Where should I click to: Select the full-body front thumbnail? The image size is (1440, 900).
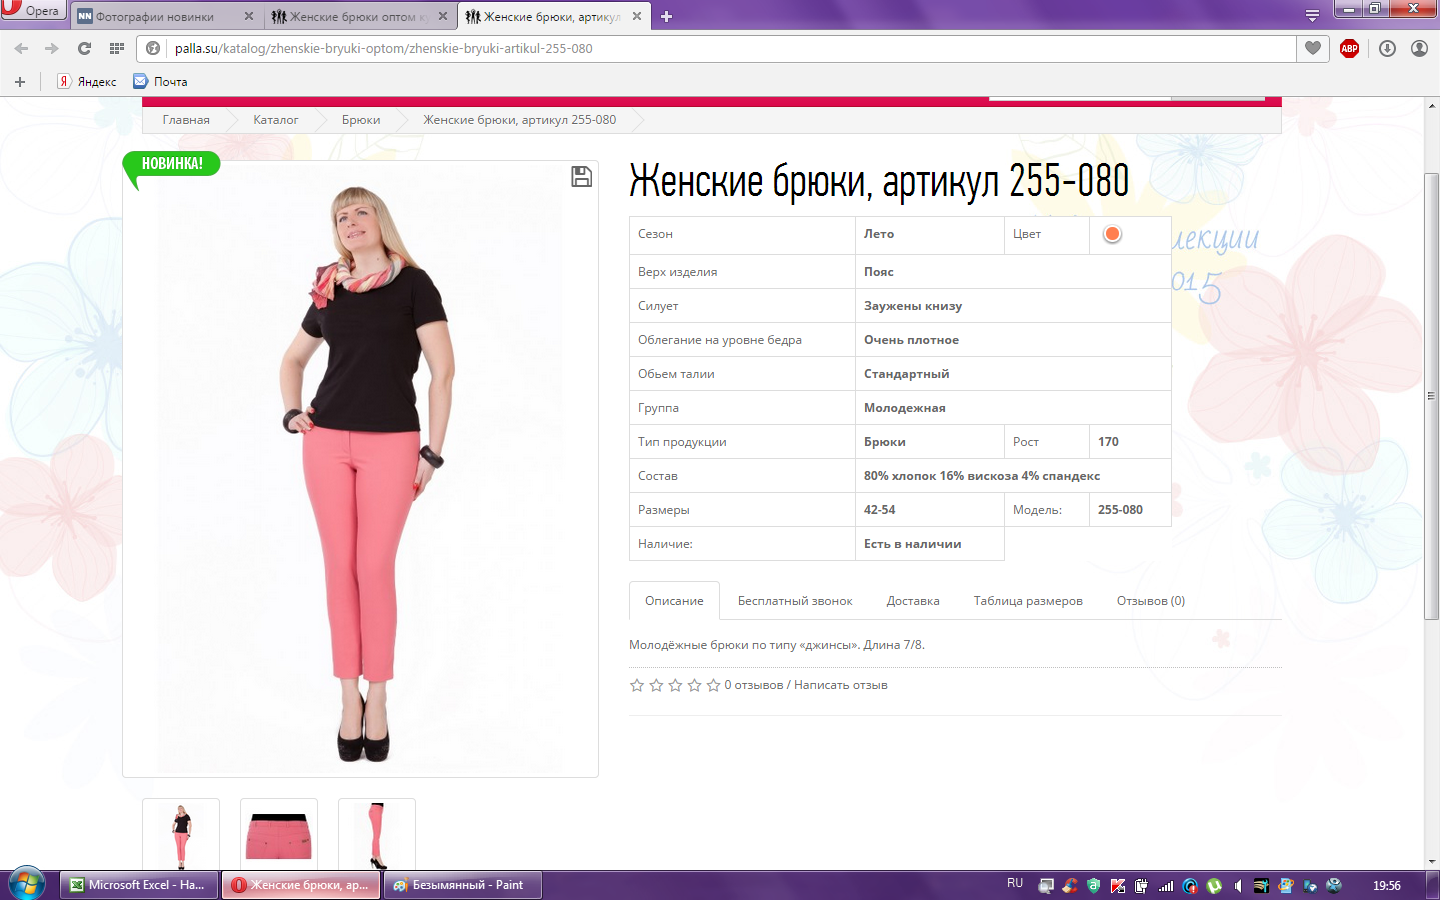pyautogui.click(x=181, y=835)
